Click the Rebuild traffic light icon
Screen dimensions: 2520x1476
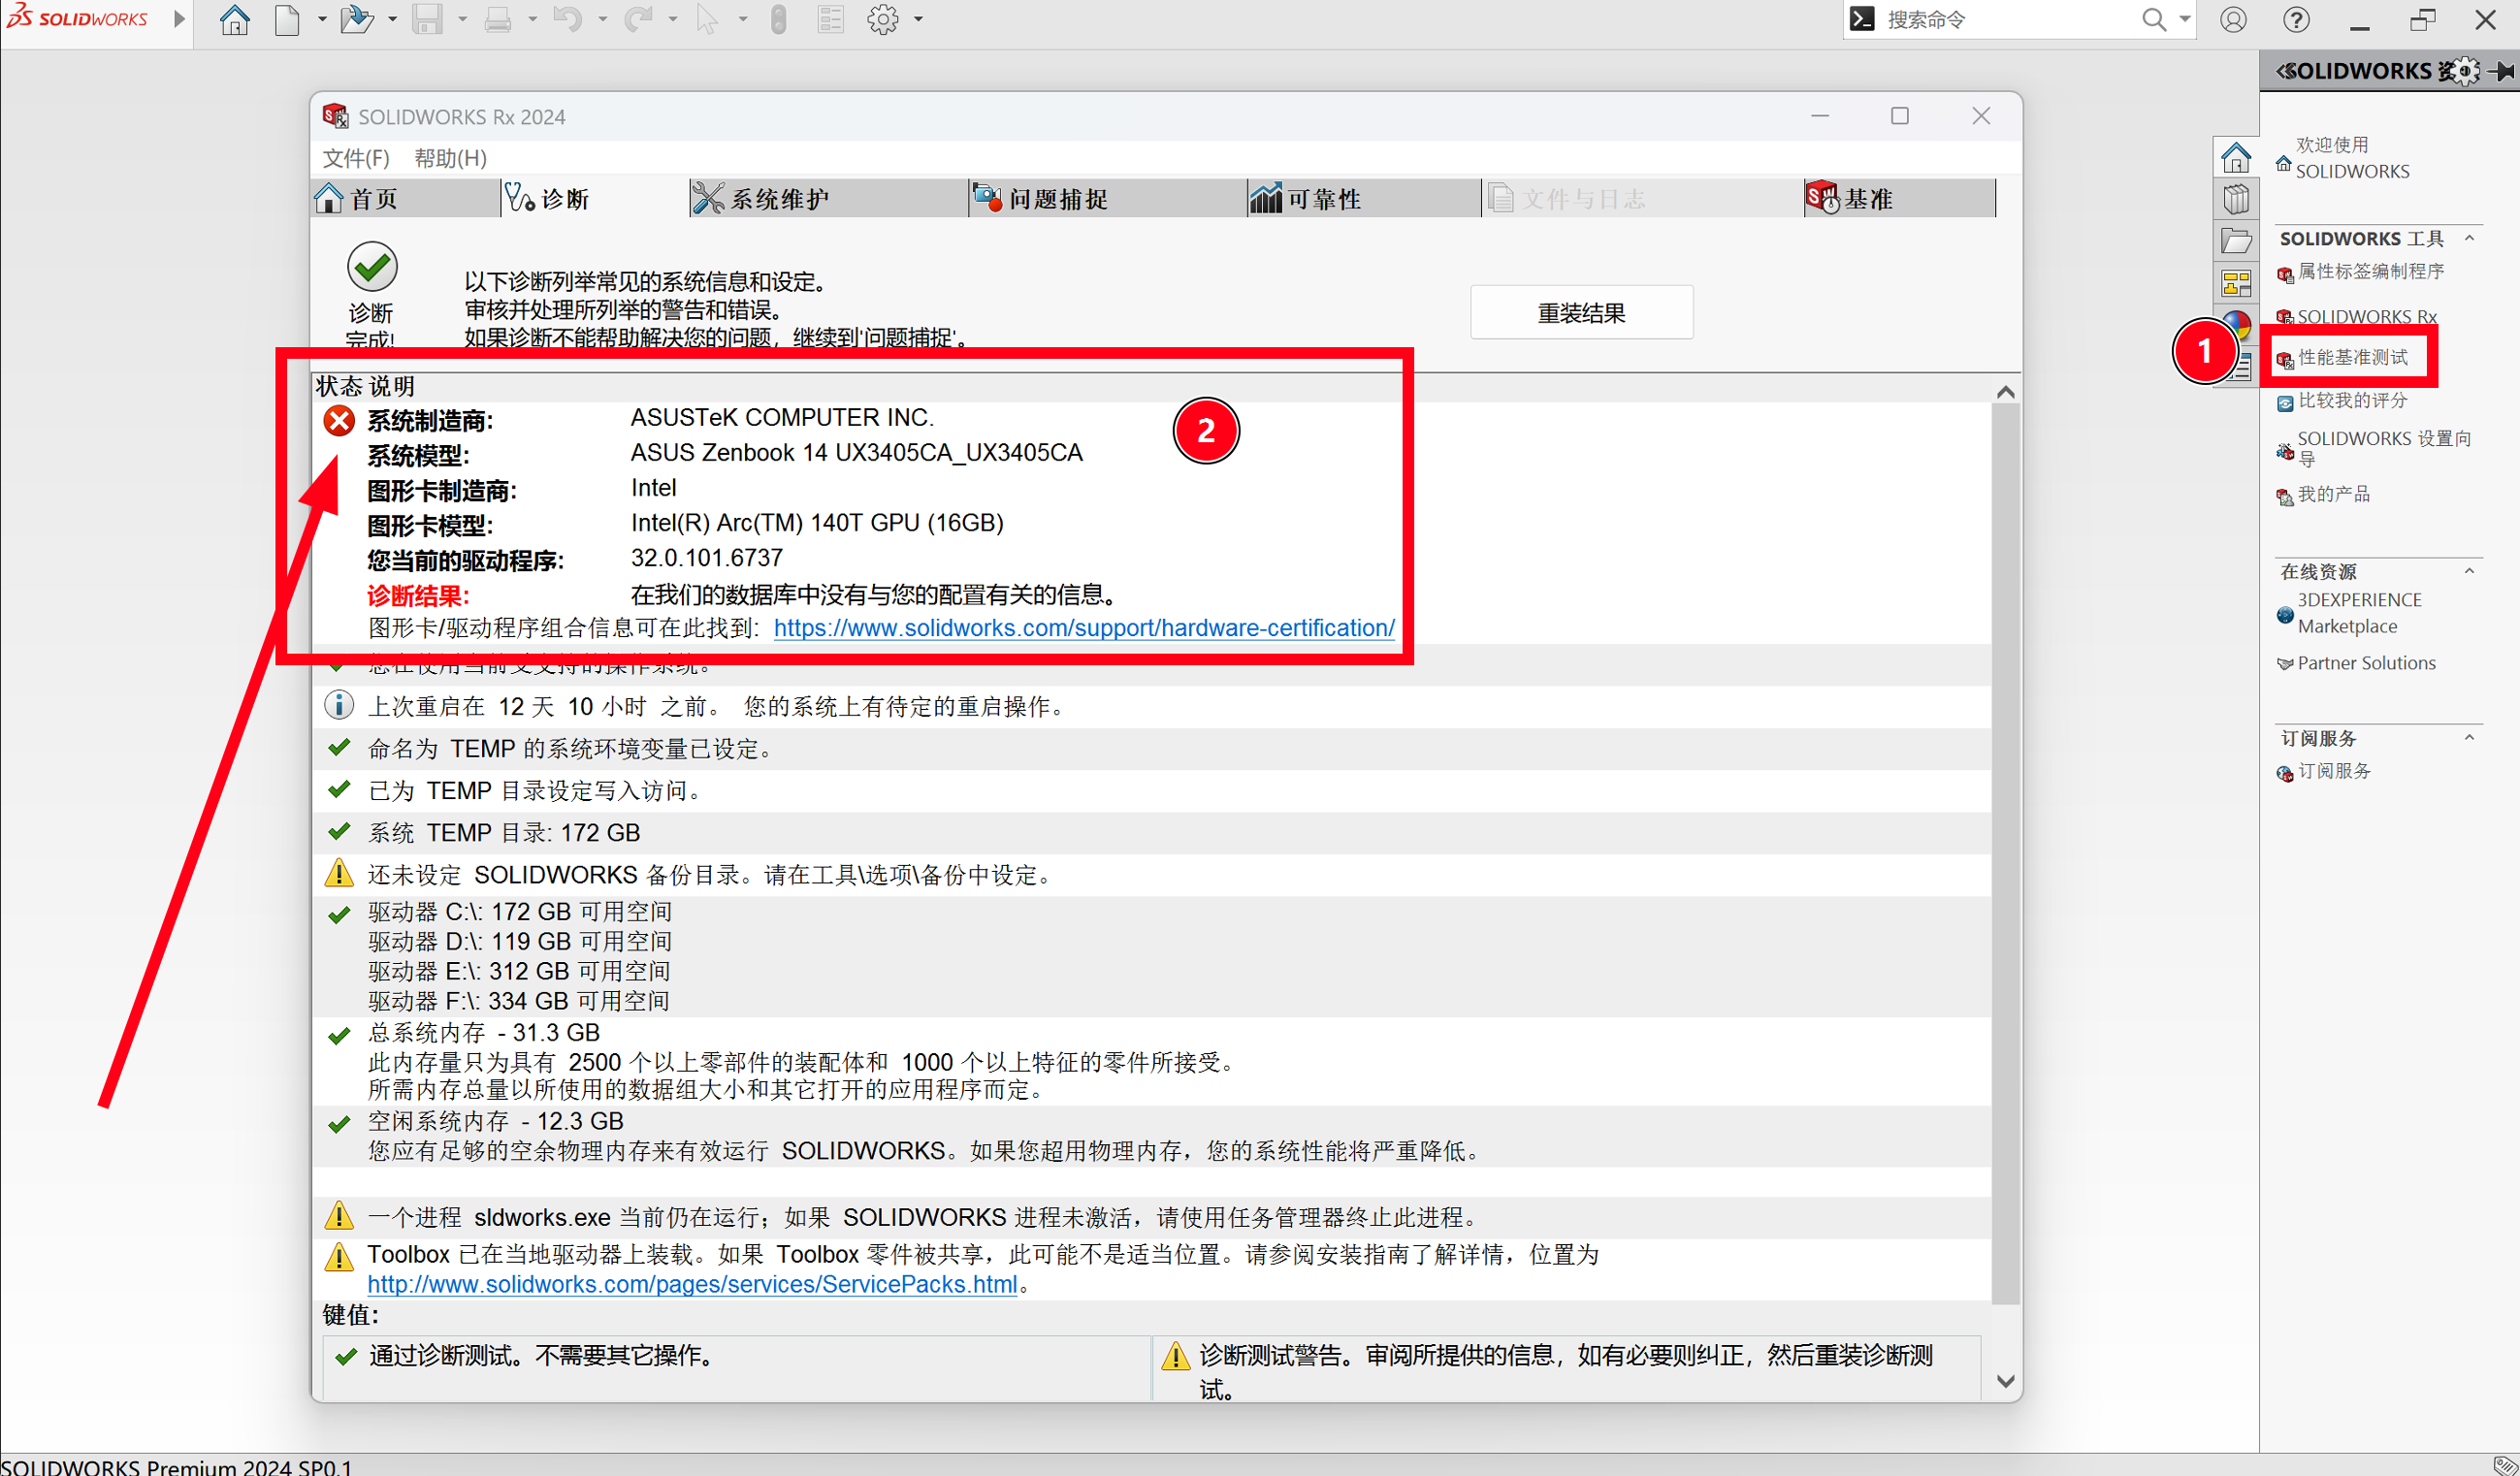(778, 20)
